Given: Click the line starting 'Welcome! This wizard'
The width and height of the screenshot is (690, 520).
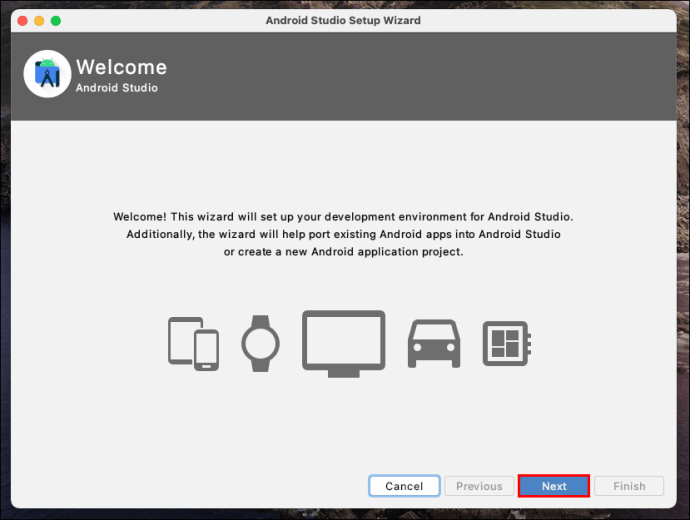Looking at the screenshot, I should click(343, 217).
